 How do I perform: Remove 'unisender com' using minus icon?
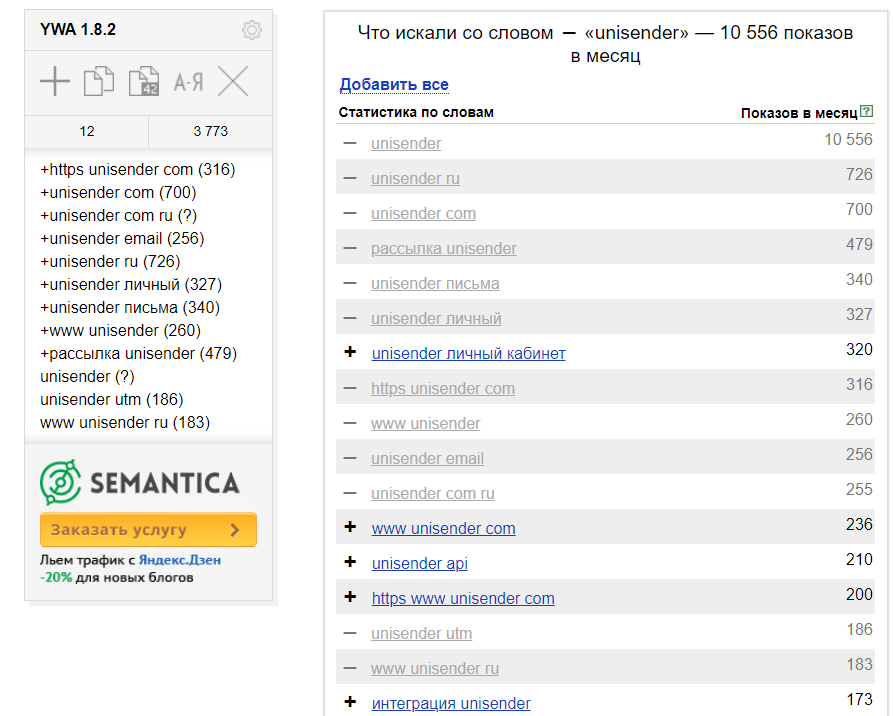click(350, 214)
